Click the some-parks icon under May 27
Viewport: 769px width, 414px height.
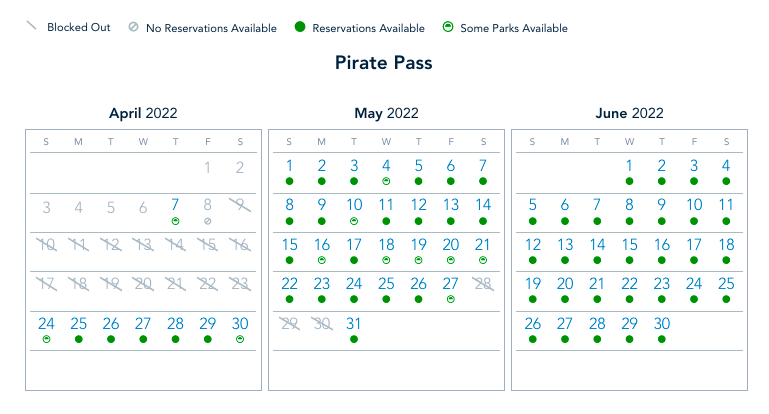pyautogui.click(x=450, y=299)
